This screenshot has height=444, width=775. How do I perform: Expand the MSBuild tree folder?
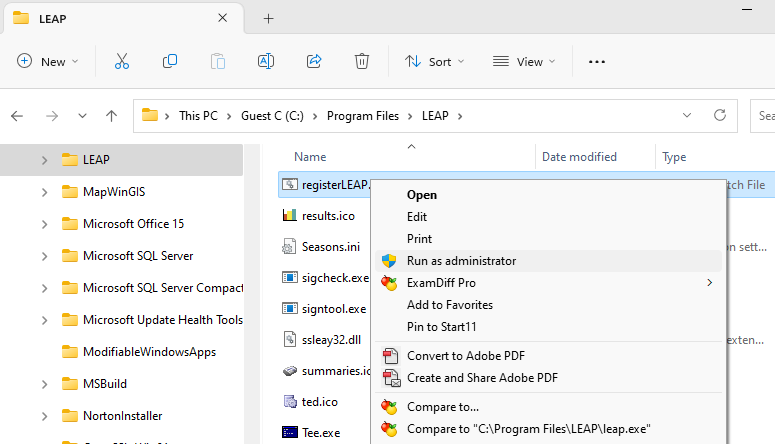[x=44, y=384]
